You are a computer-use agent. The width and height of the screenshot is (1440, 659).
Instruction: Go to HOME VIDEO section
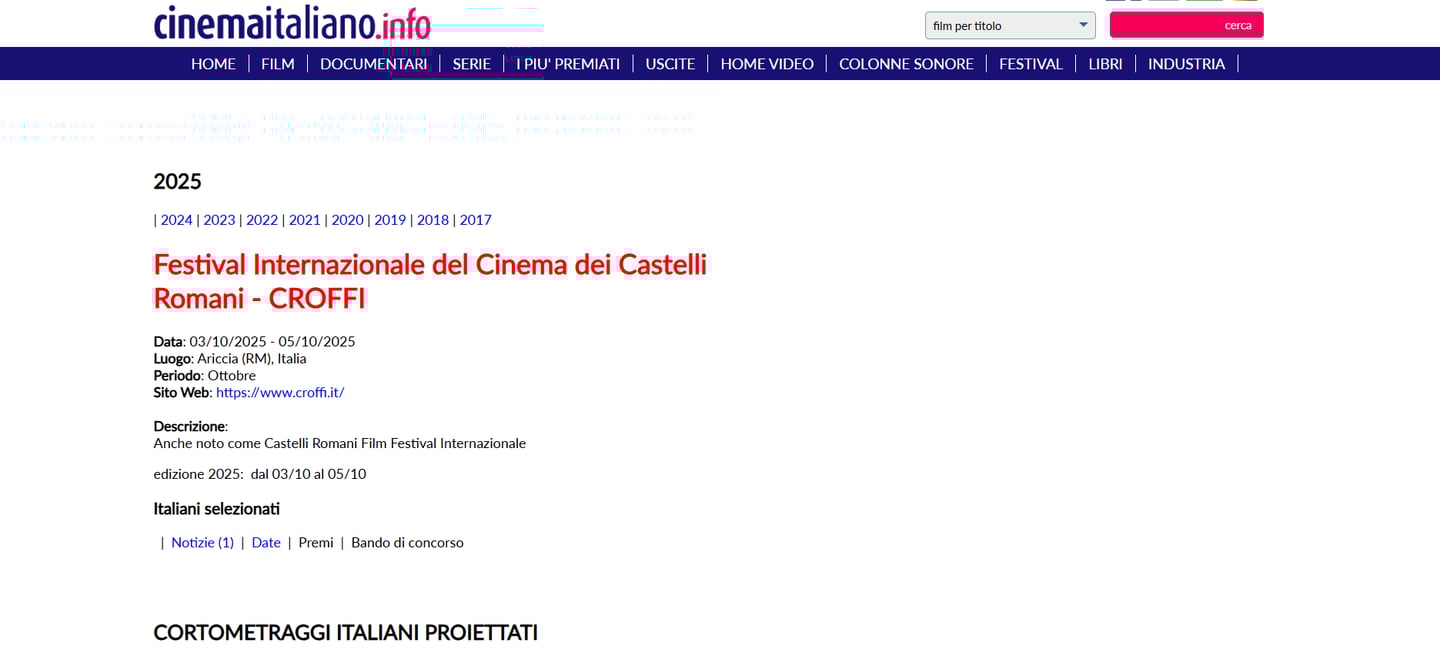click(x=767, y=64)
